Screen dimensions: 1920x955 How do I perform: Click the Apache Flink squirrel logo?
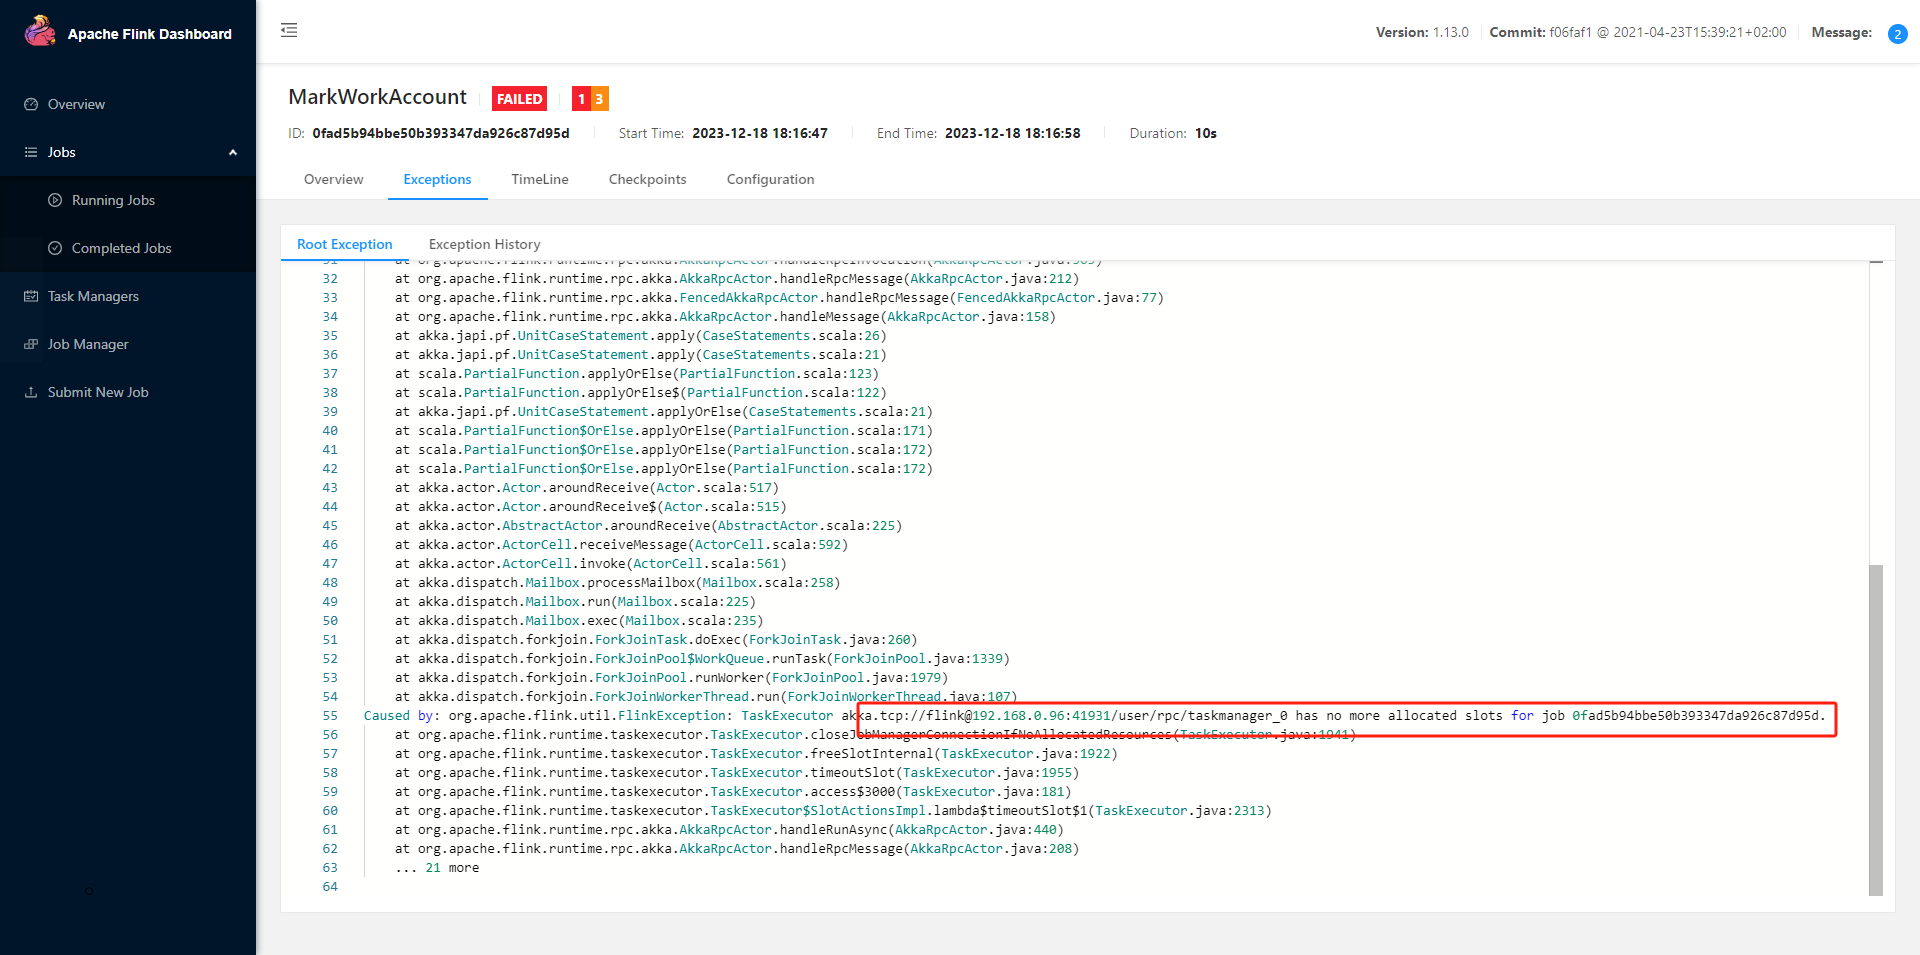coord(40,31)
